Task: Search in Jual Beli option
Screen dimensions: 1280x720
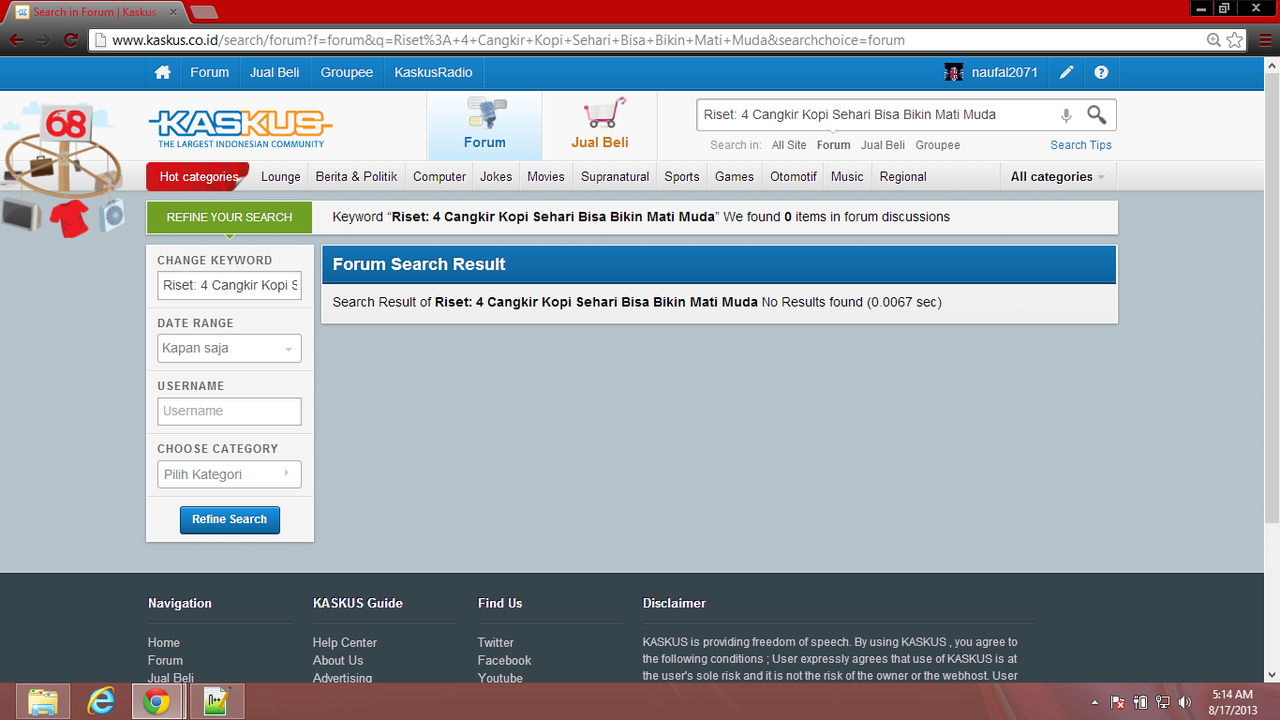Action: [883, 145]
